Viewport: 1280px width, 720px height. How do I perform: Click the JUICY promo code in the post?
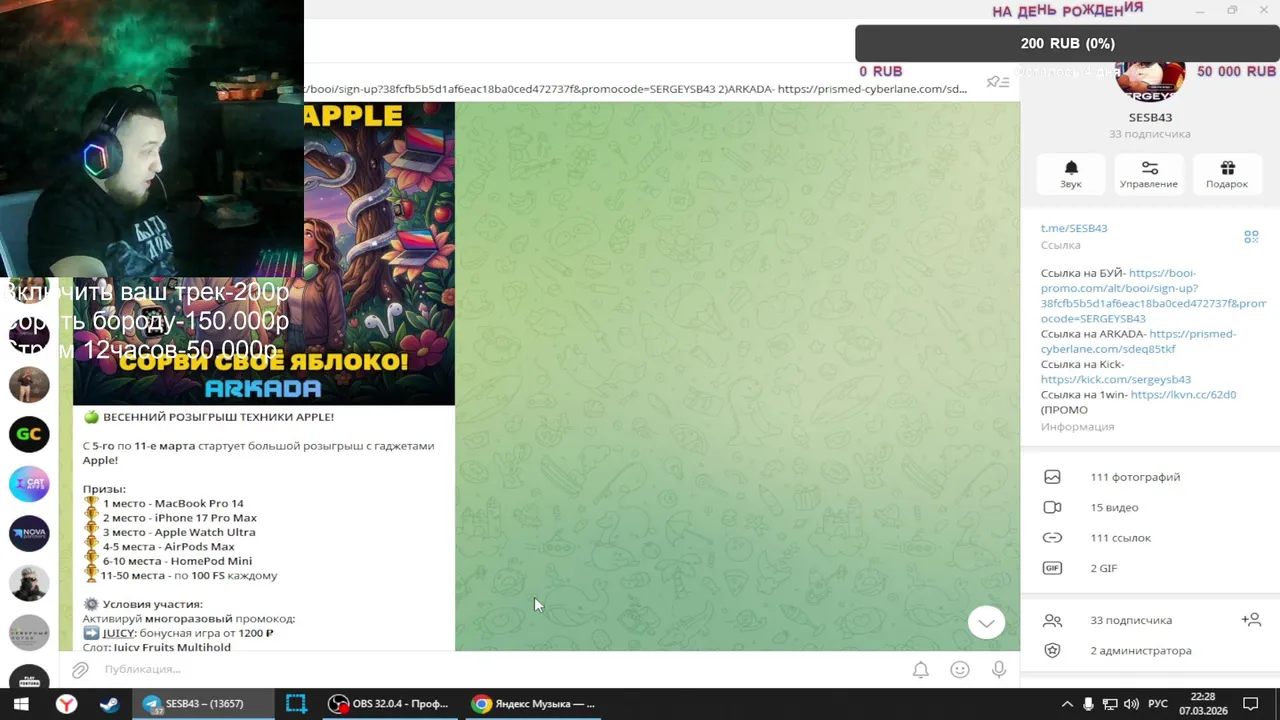[x=118, y=633]
